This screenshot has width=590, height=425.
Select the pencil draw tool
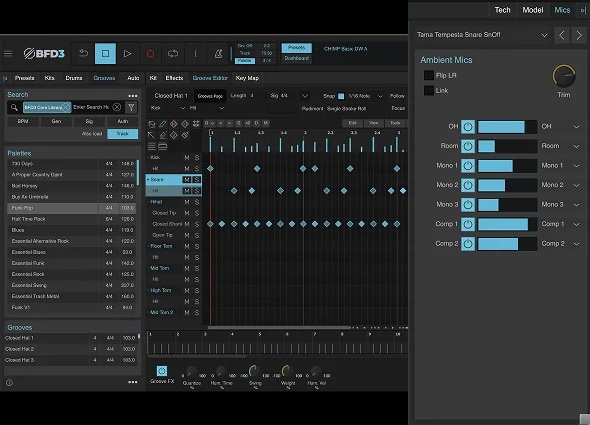163,123
